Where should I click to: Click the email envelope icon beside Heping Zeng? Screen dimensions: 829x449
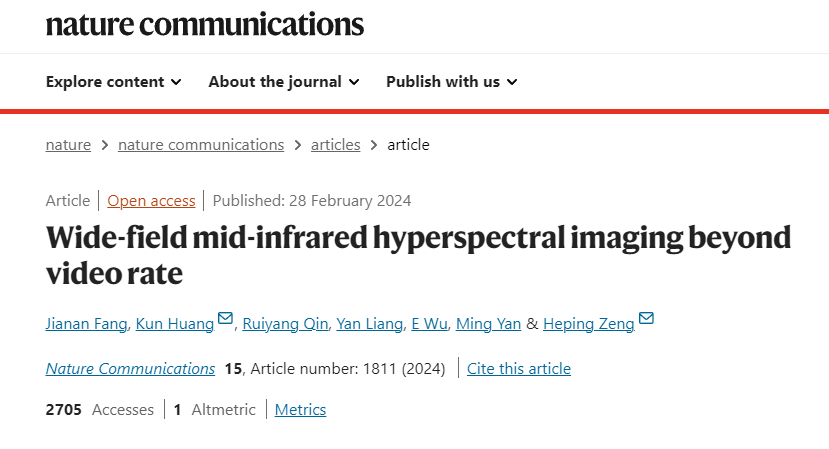pos(646,318)
